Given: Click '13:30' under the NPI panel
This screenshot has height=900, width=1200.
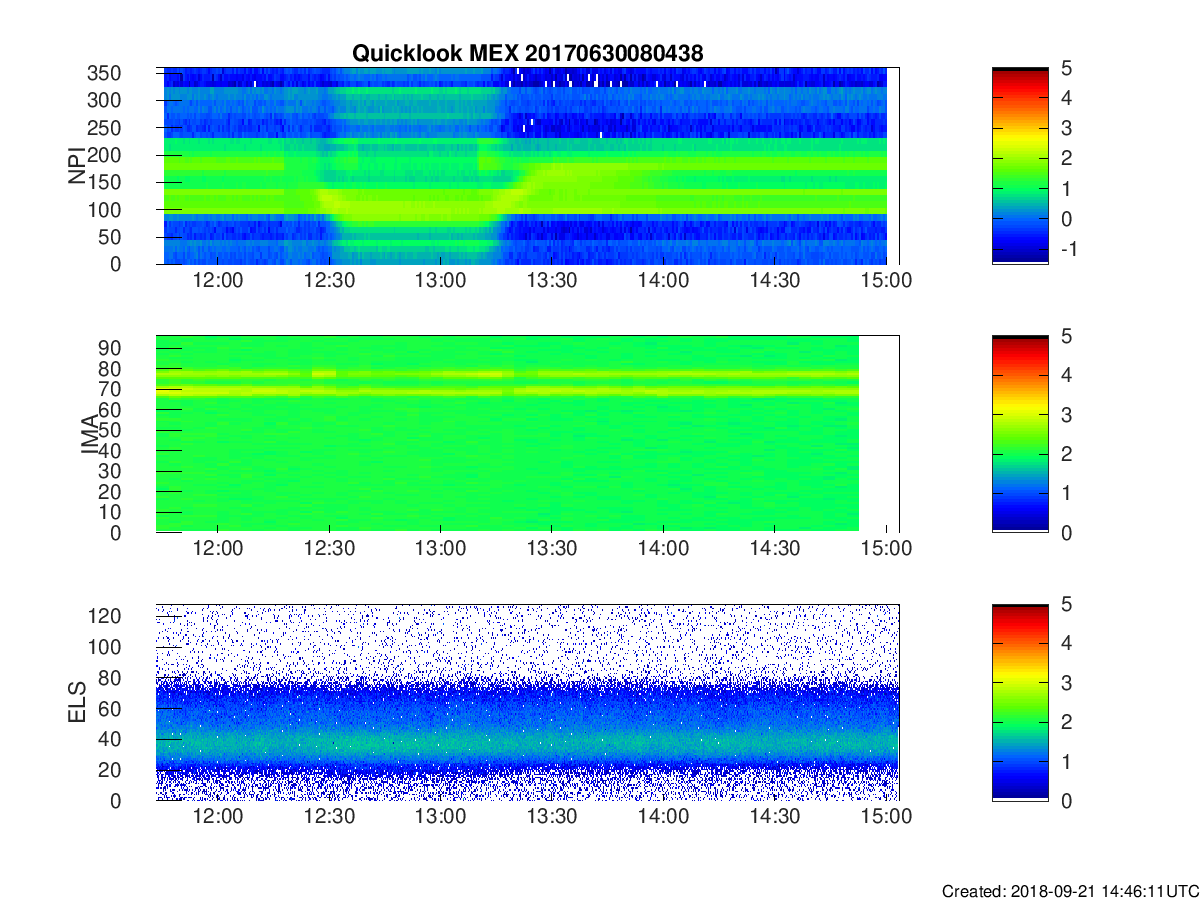Looking at the screenshot, I should 552,282.
